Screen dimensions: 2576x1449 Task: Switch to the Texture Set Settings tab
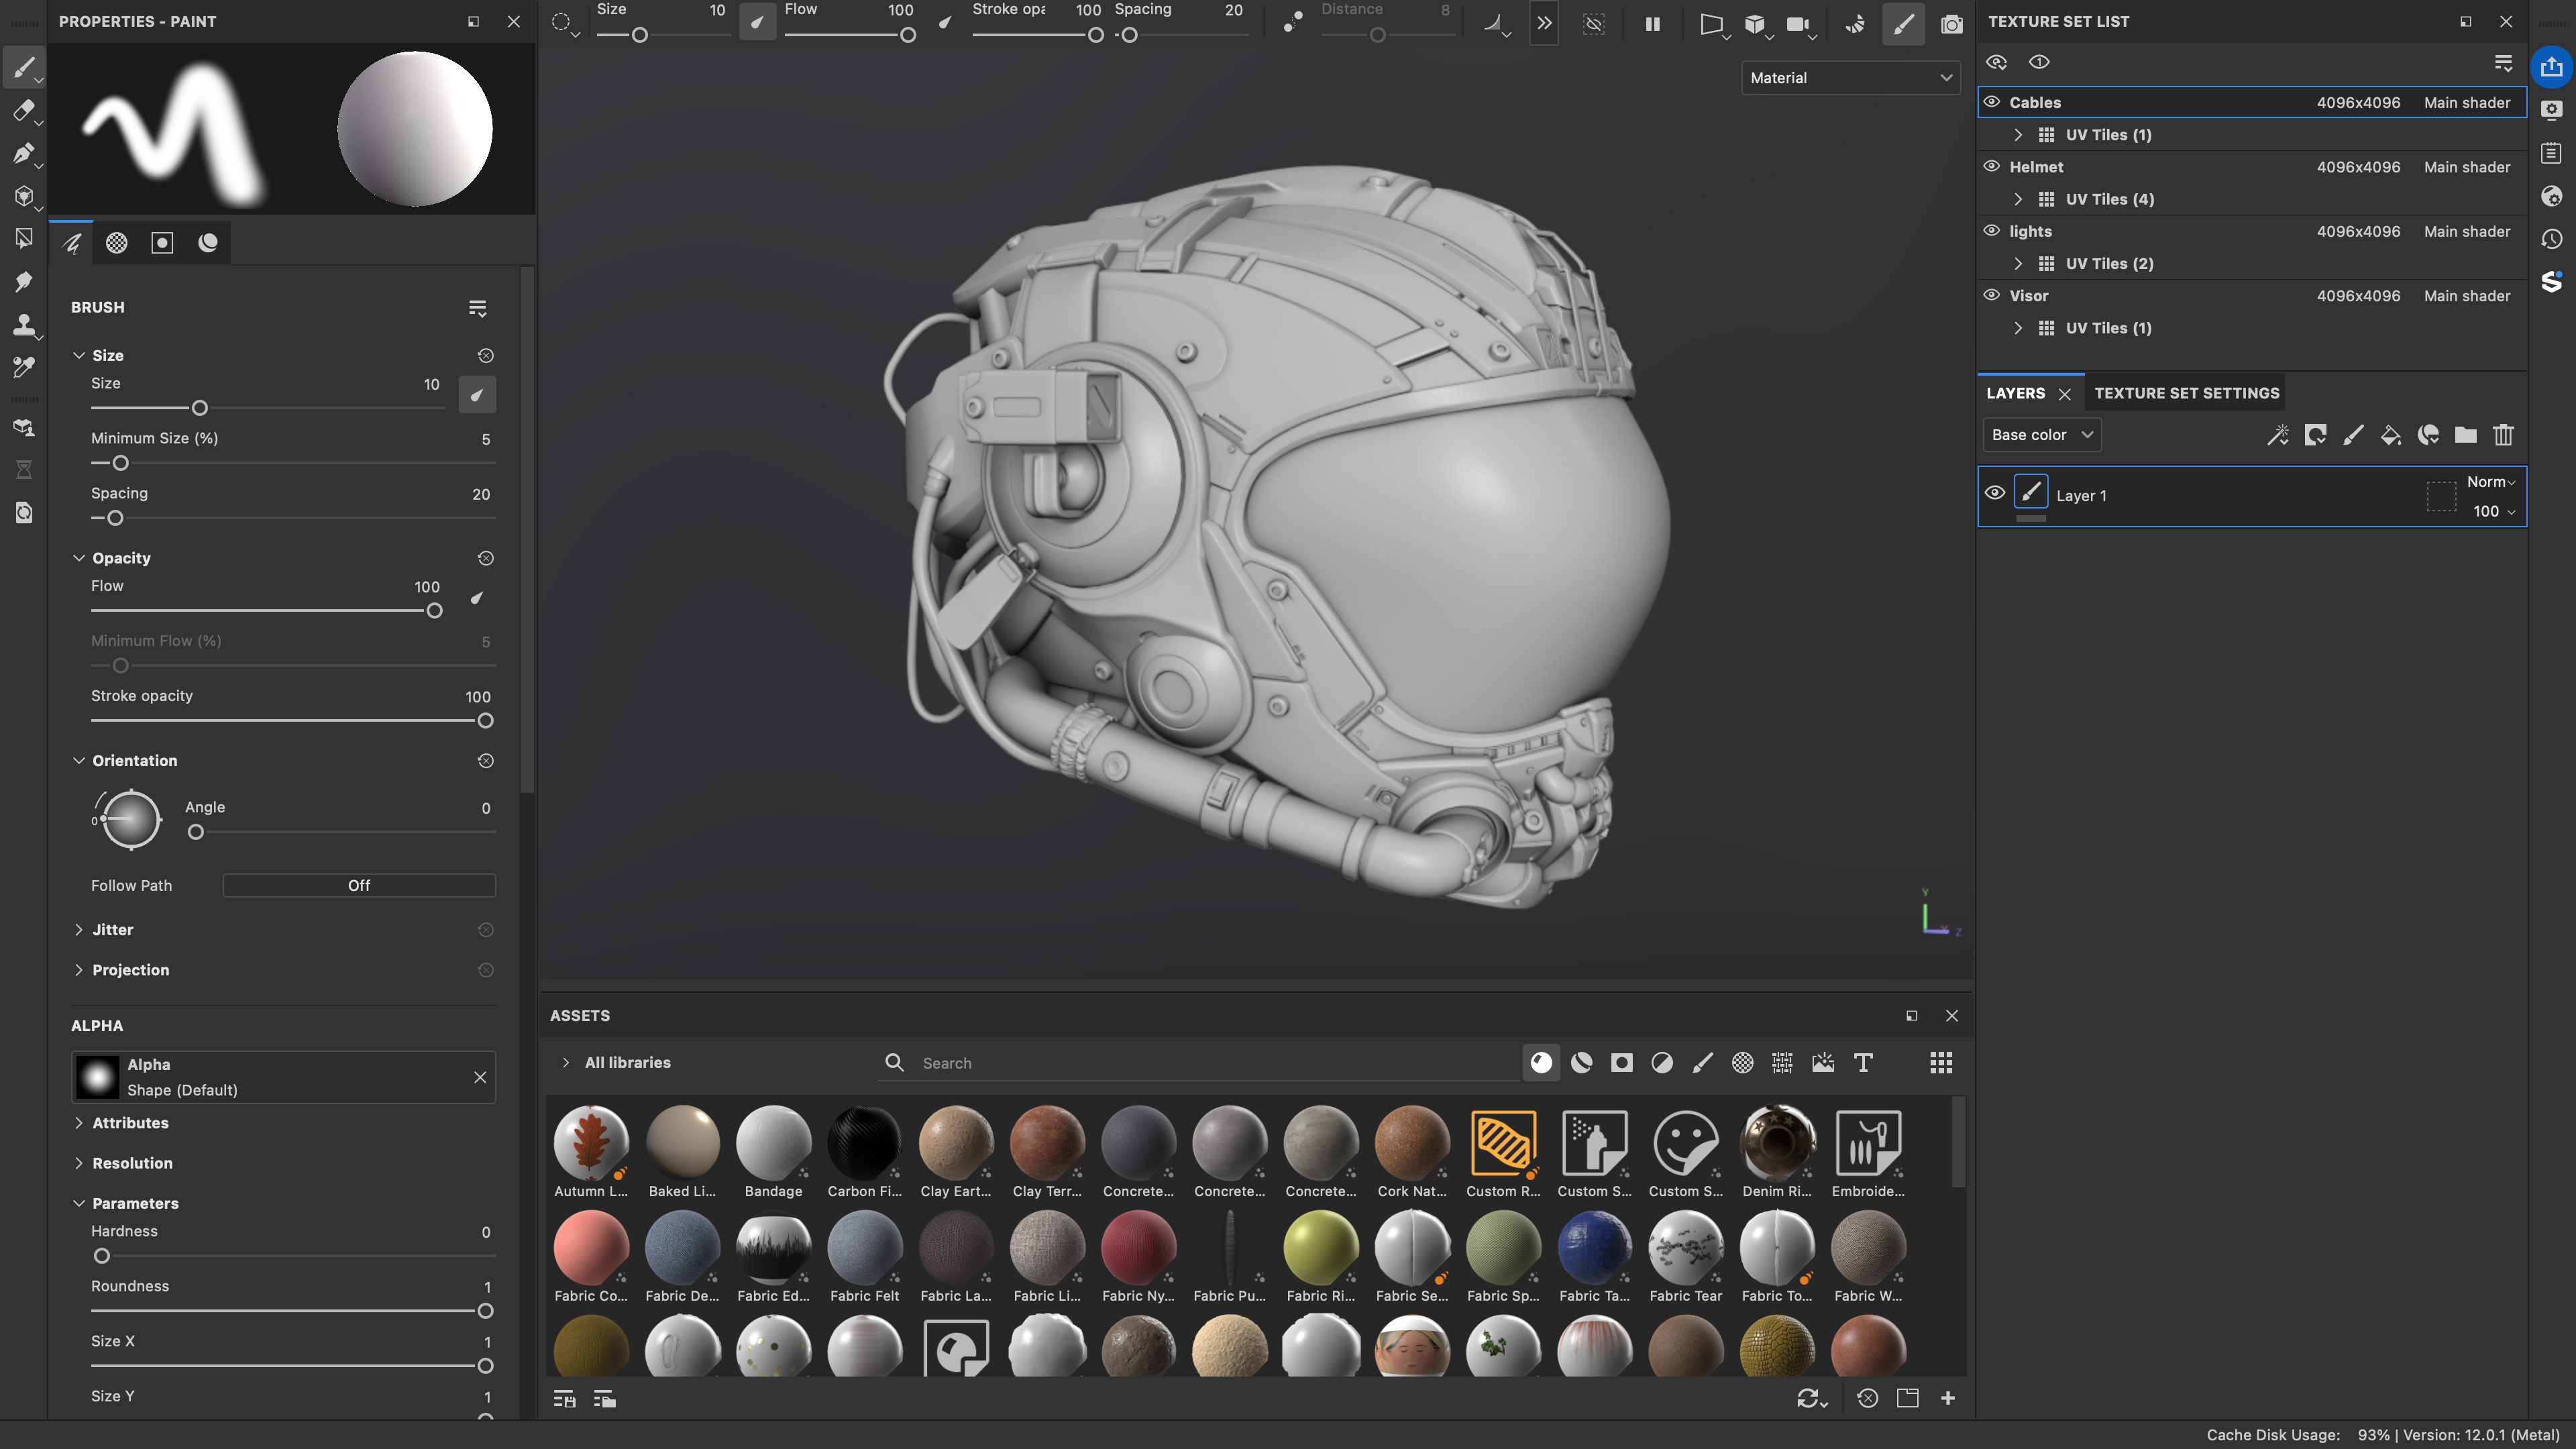2187,392
